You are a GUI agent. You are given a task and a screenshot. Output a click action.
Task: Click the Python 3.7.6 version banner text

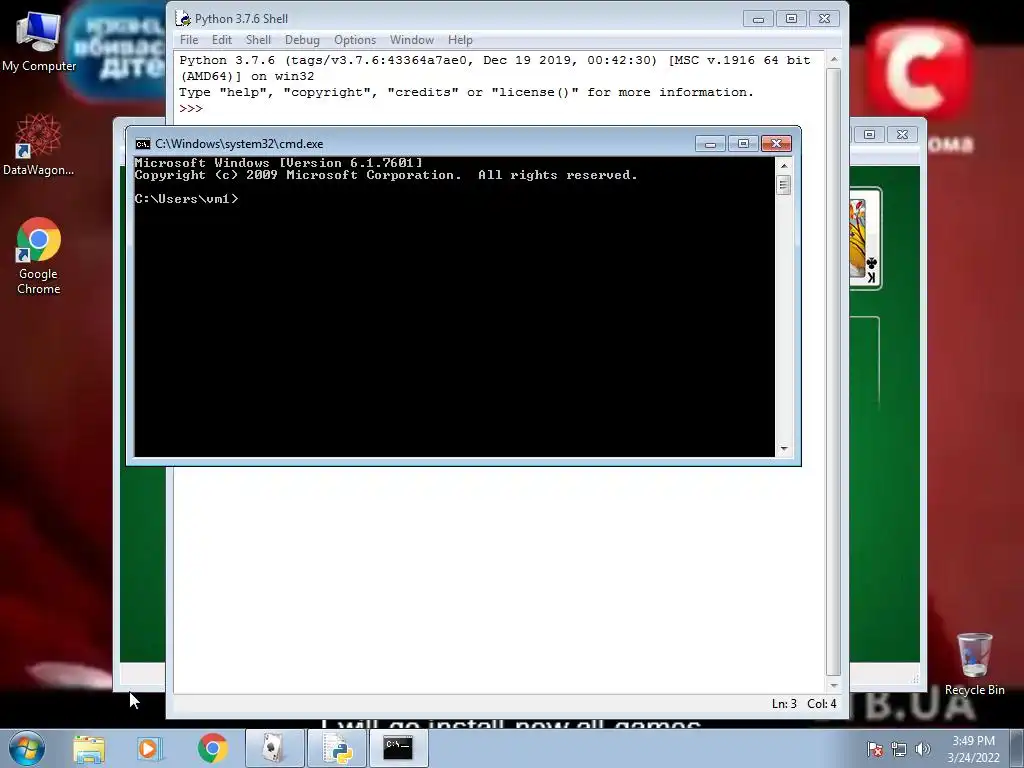tap(494, 68)
